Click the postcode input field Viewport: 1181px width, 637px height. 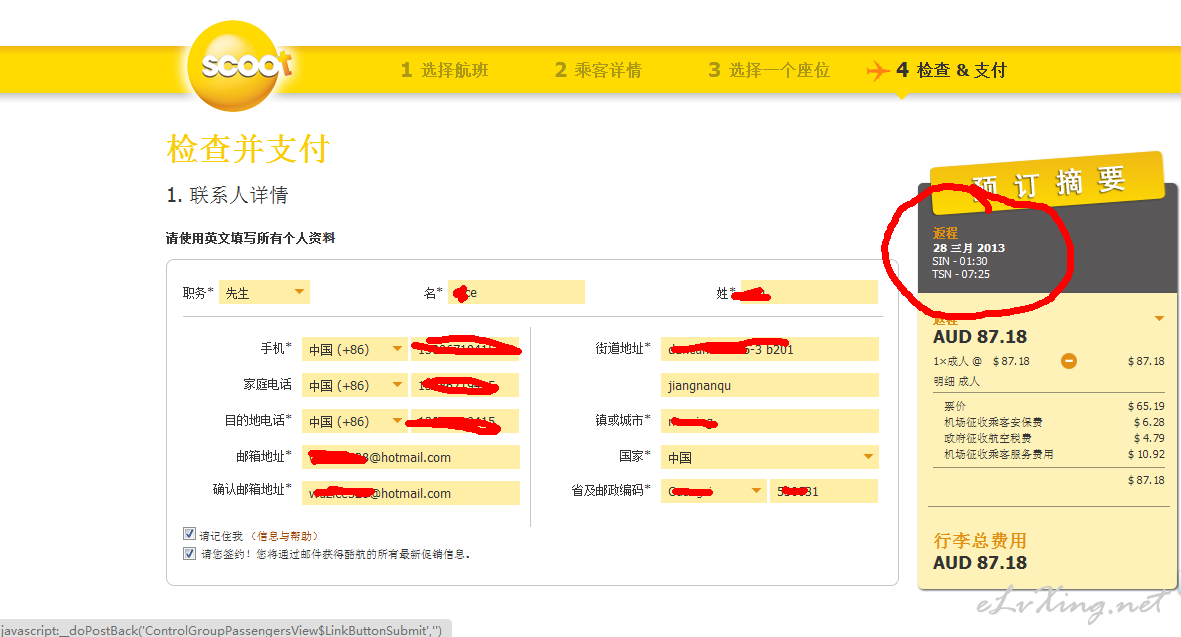pos(824,491)
